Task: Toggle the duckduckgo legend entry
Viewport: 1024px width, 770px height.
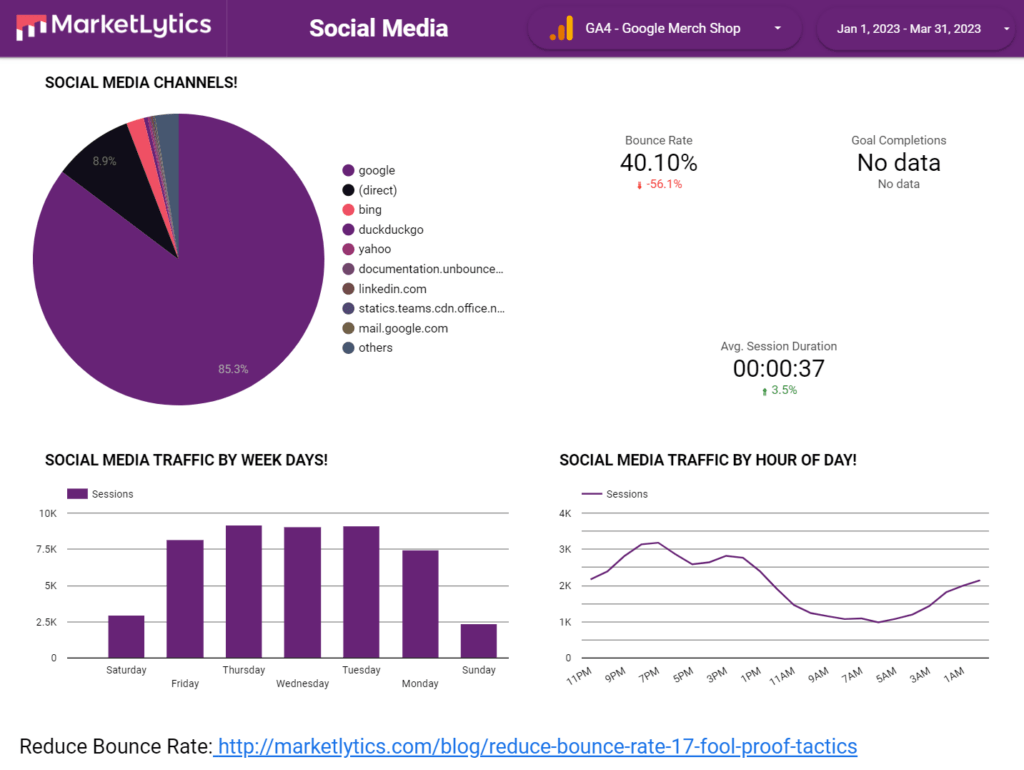Action: point(390,230)
